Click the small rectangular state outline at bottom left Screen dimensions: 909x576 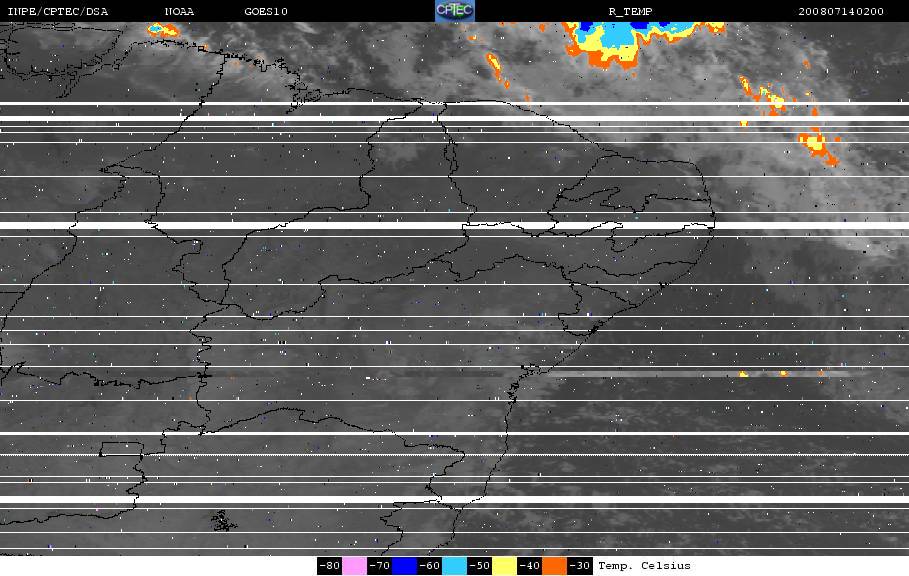(x=122, y=449)
